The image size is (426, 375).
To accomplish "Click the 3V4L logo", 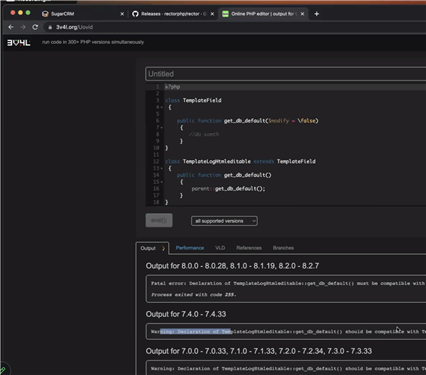I will coord(19,43).
